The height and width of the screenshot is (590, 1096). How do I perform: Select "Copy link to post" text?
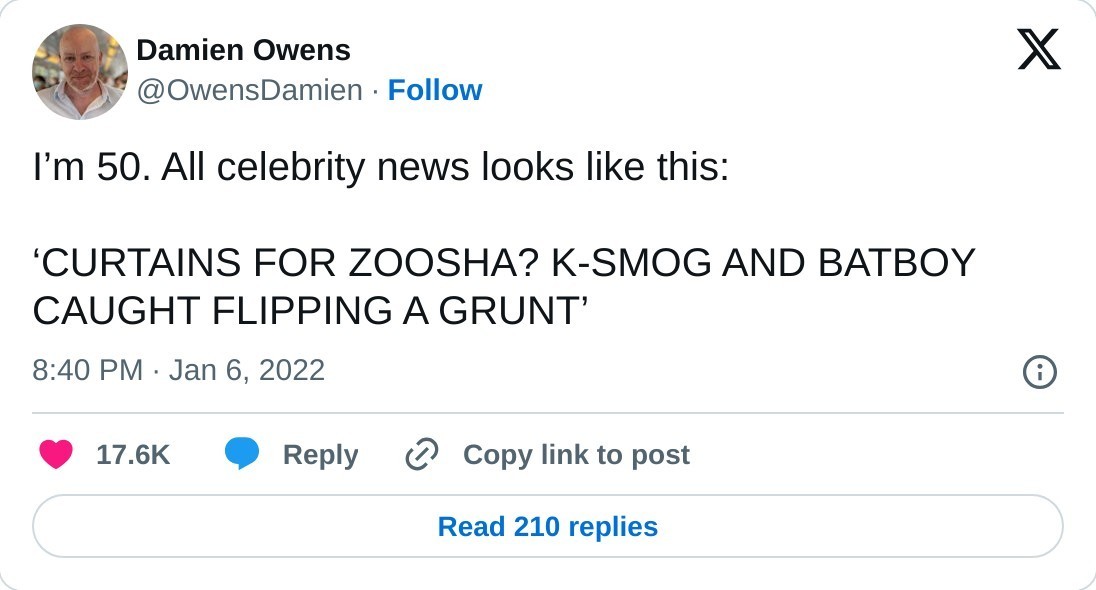[x=576, y=455]
